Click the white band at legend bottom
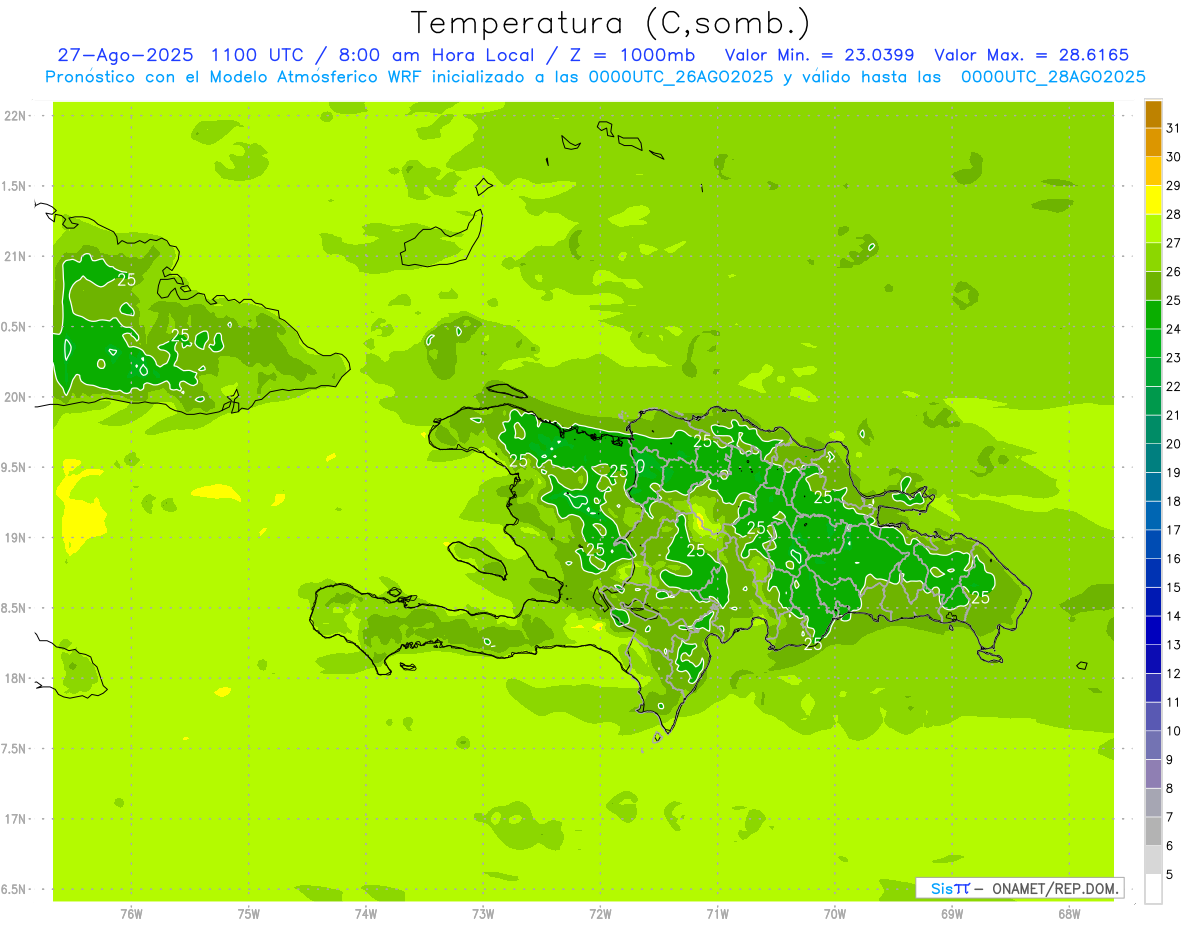 [1153, 889]
